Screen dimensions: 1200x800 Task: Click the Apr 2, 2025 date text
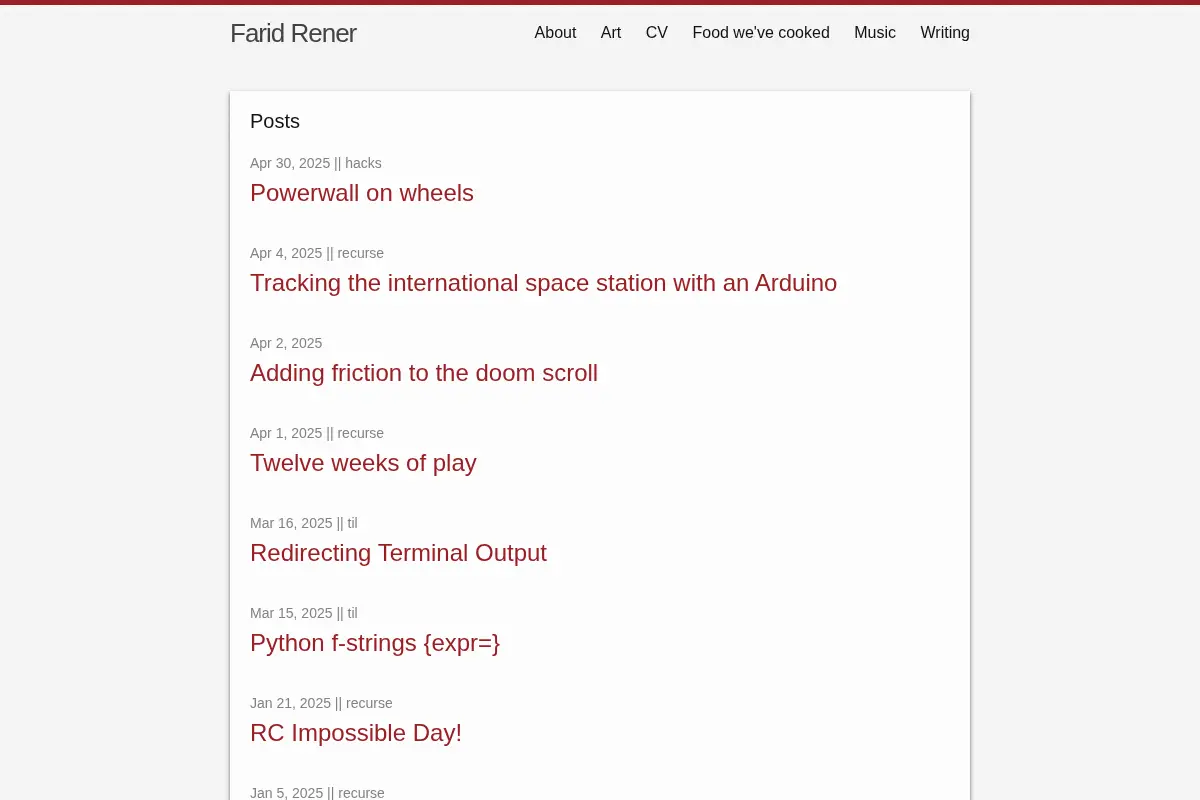[x=286, y=343]
